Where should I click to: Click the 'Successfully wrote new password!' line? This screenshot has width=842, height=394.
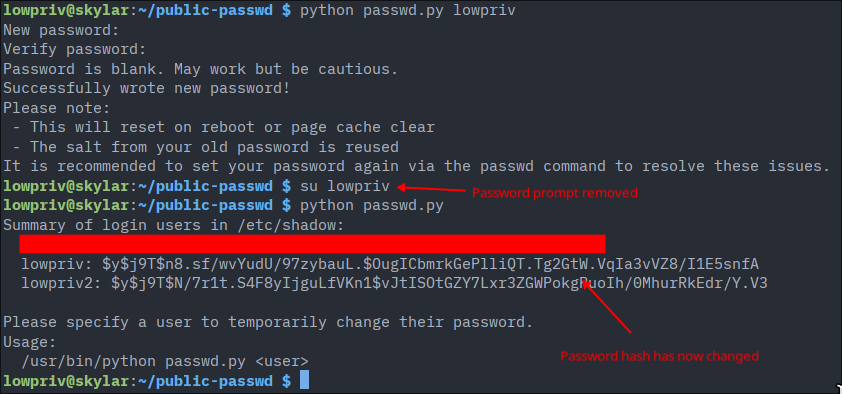[x=147, y=88]
